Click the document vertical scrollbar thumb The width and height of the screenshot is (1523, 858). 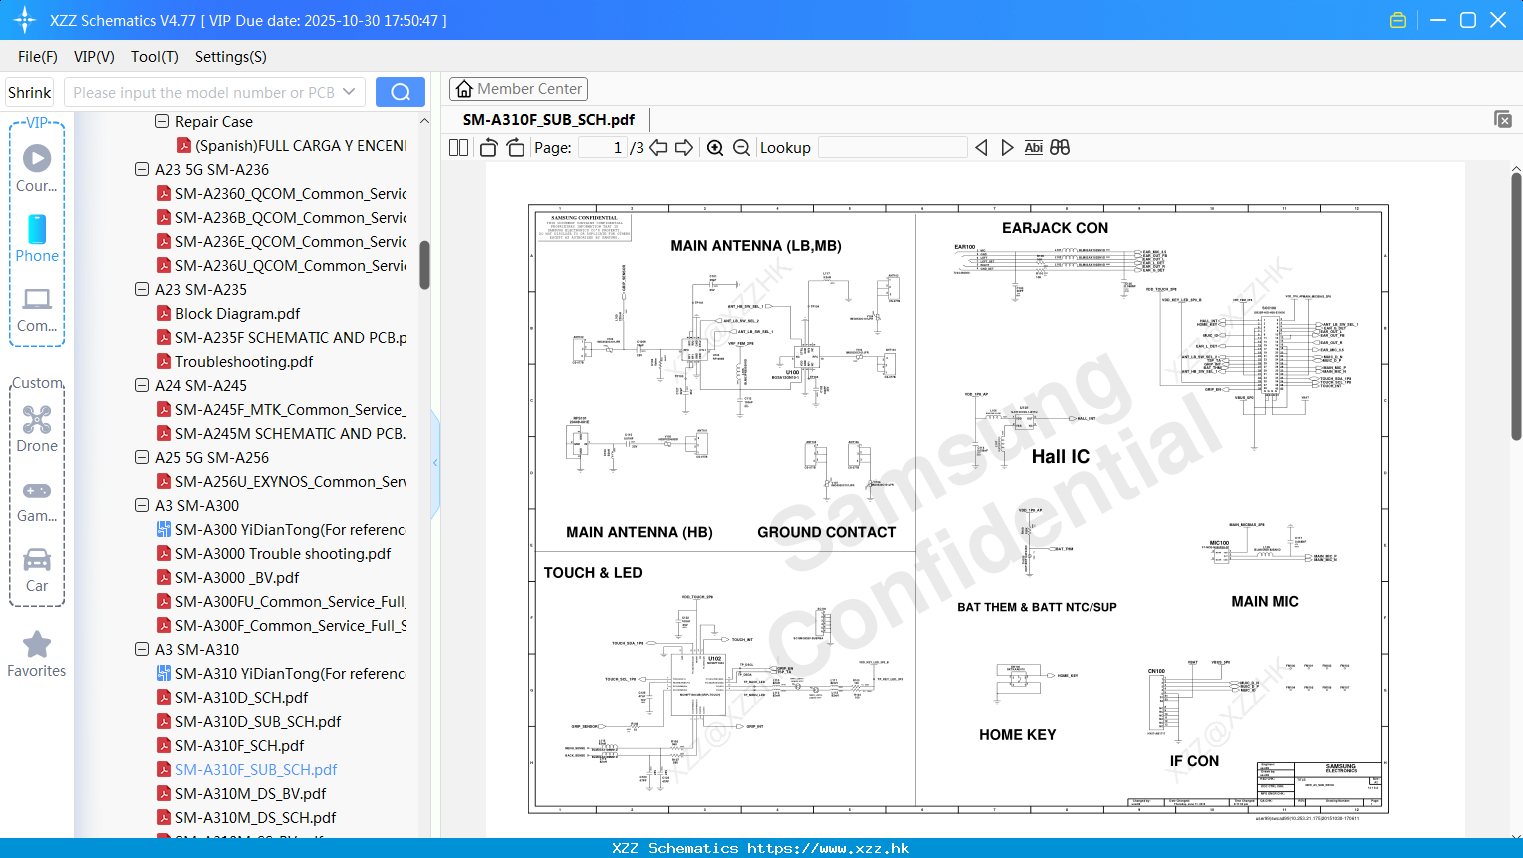click(1516, 306)
